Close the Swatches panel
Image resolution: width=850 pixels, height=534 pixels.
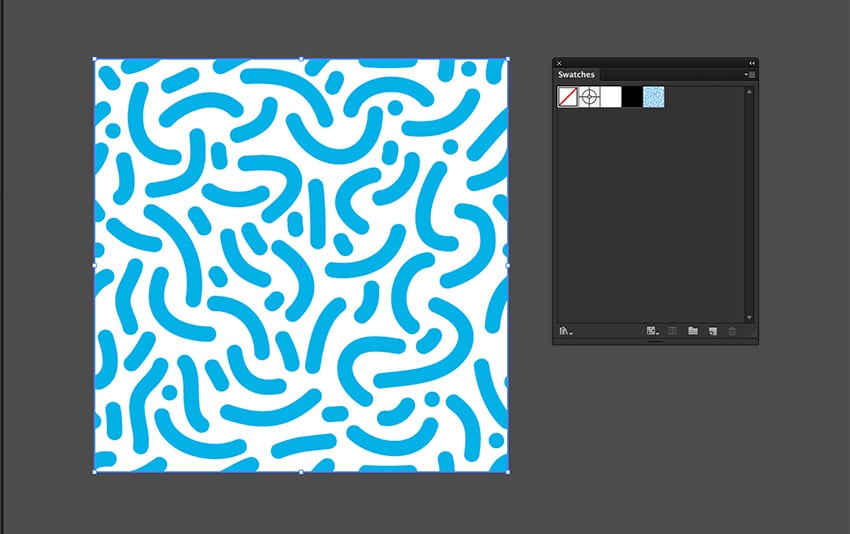click(559, 63)
